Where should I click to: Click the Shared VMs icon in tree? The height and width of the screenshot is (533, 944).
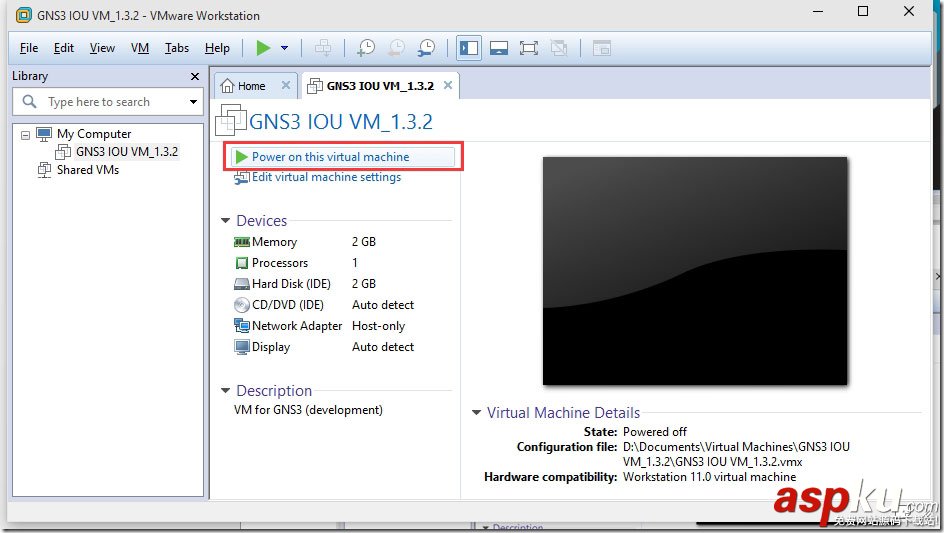click(45, 170)
